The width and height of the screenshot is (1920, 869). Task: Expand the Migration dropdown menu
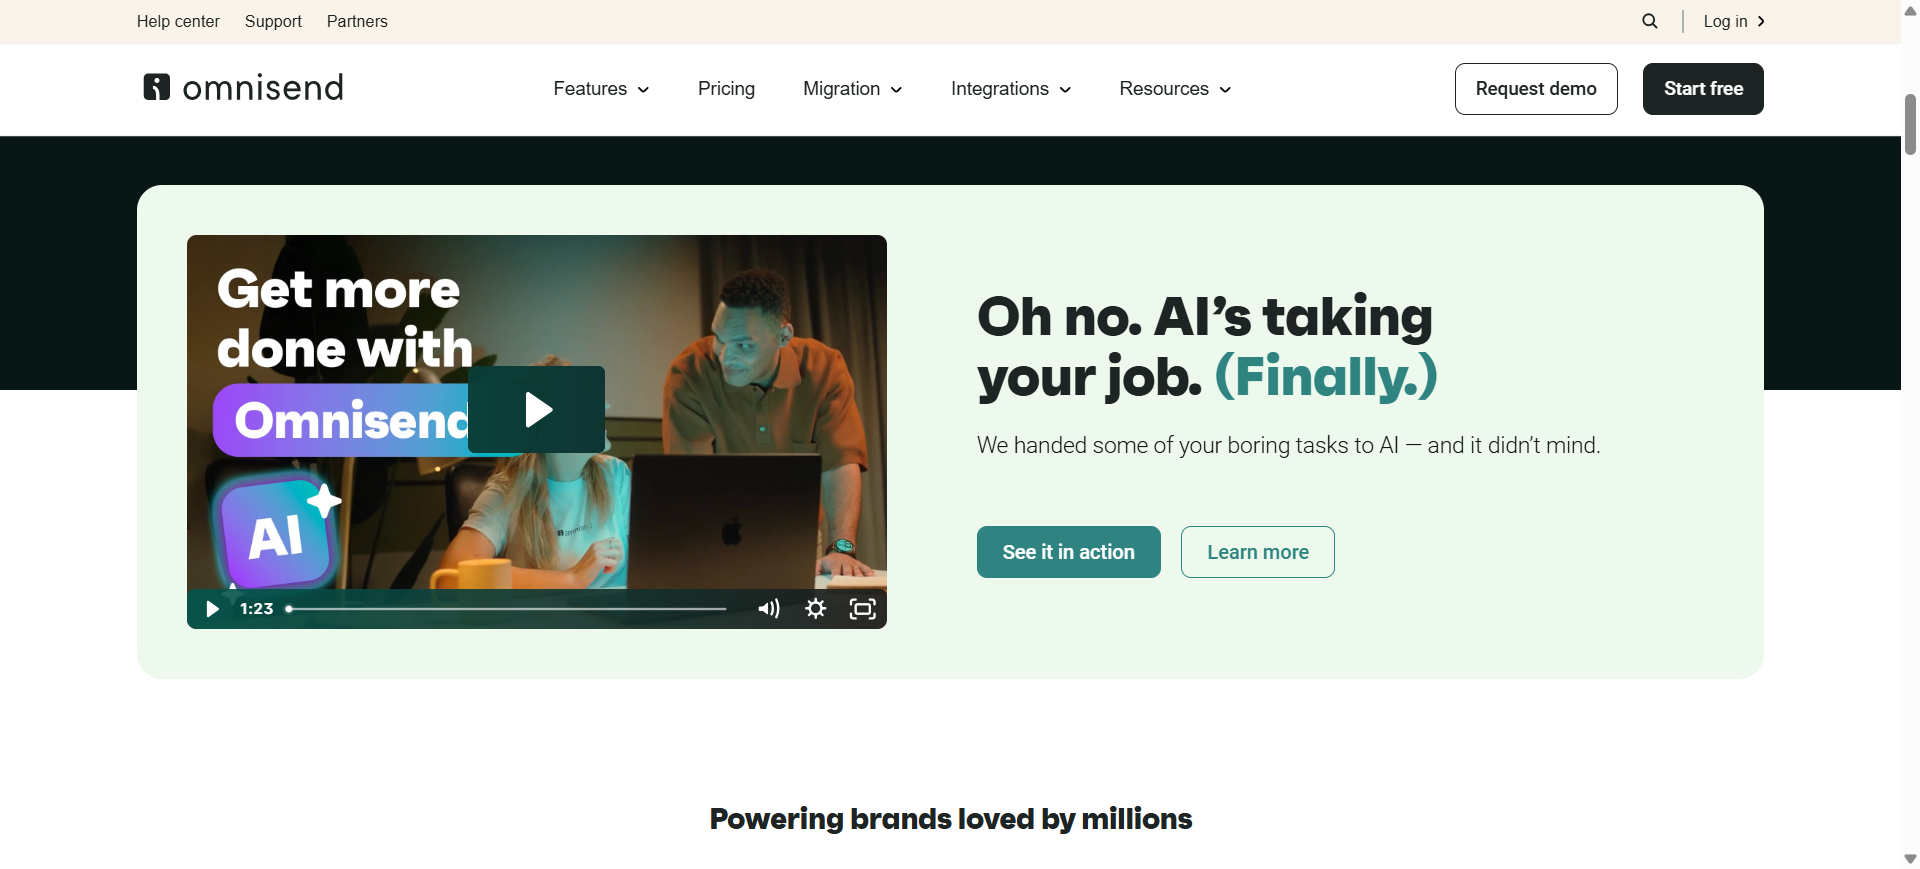(853, 89)
